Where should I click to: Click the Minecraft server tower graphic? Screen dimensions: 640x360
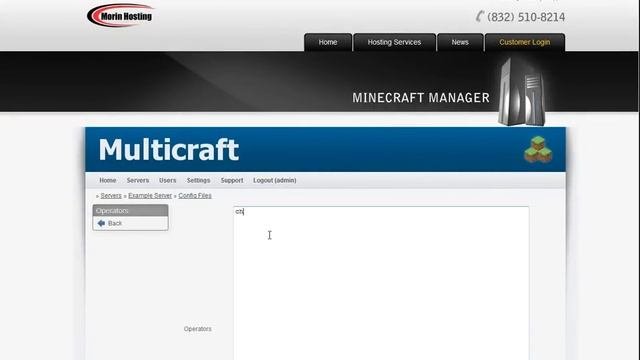[522, 92]
